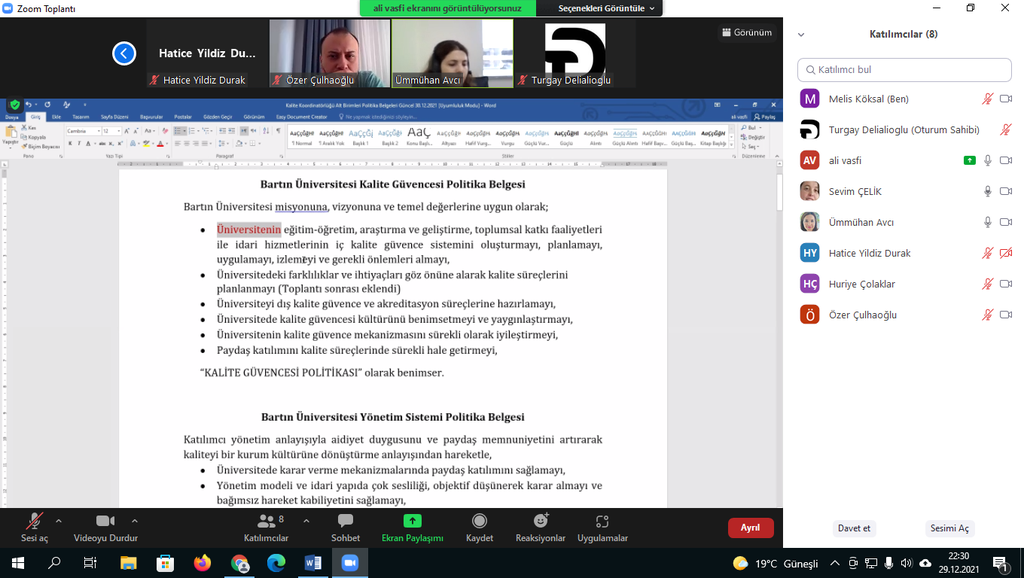Click the Katılımcı bul search field

904,70
